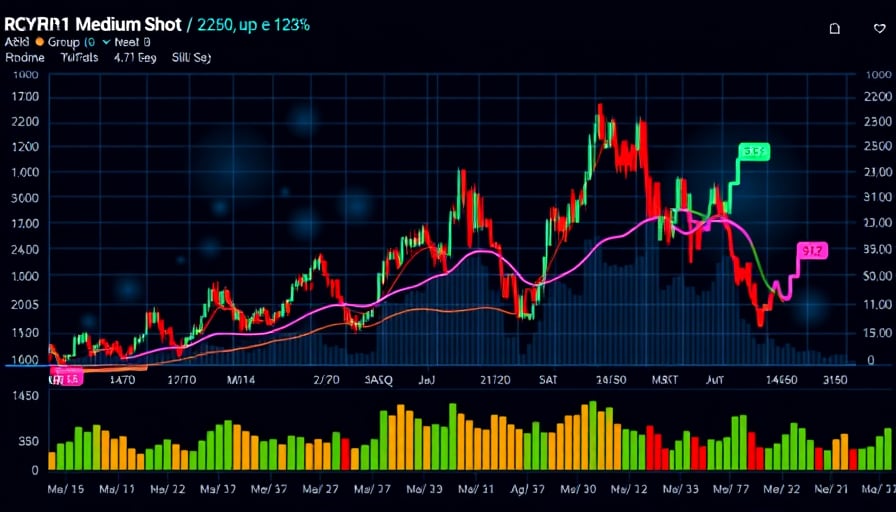Open the 4.71 Eeg tab
Viewport: 896px width, 512px height.
coord(135,58)
